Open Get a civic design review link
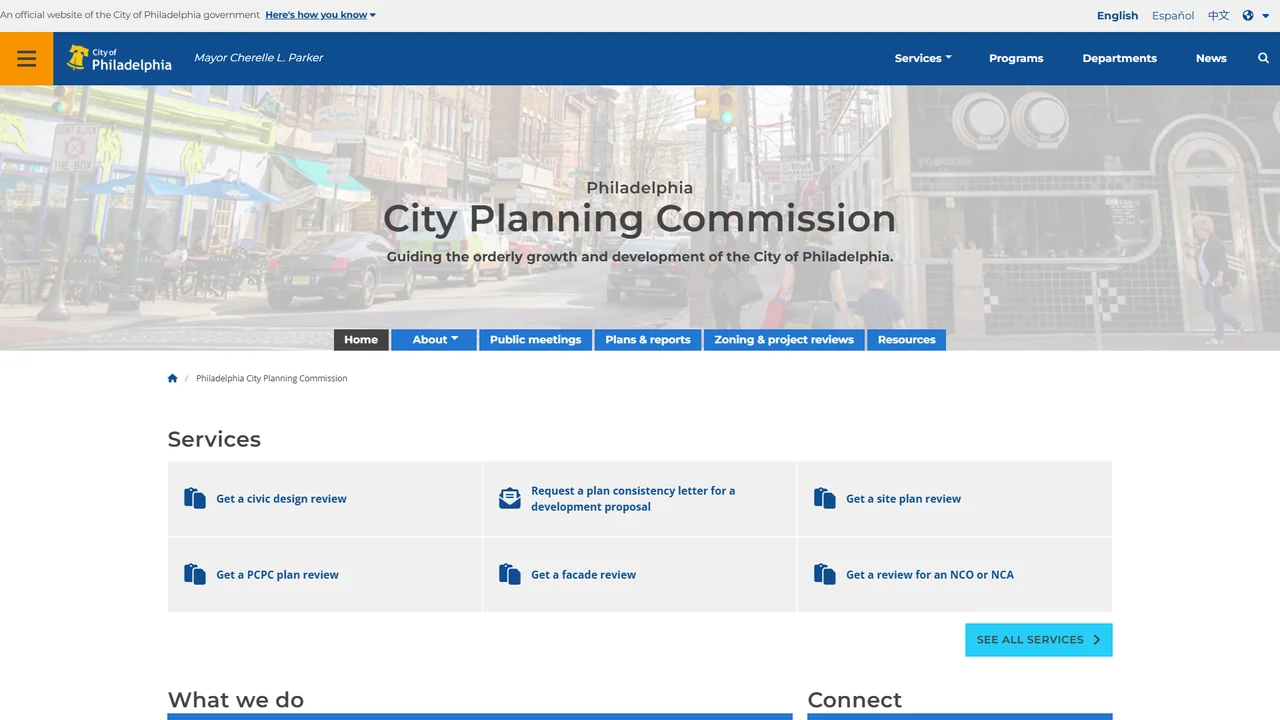 point(281,499)
